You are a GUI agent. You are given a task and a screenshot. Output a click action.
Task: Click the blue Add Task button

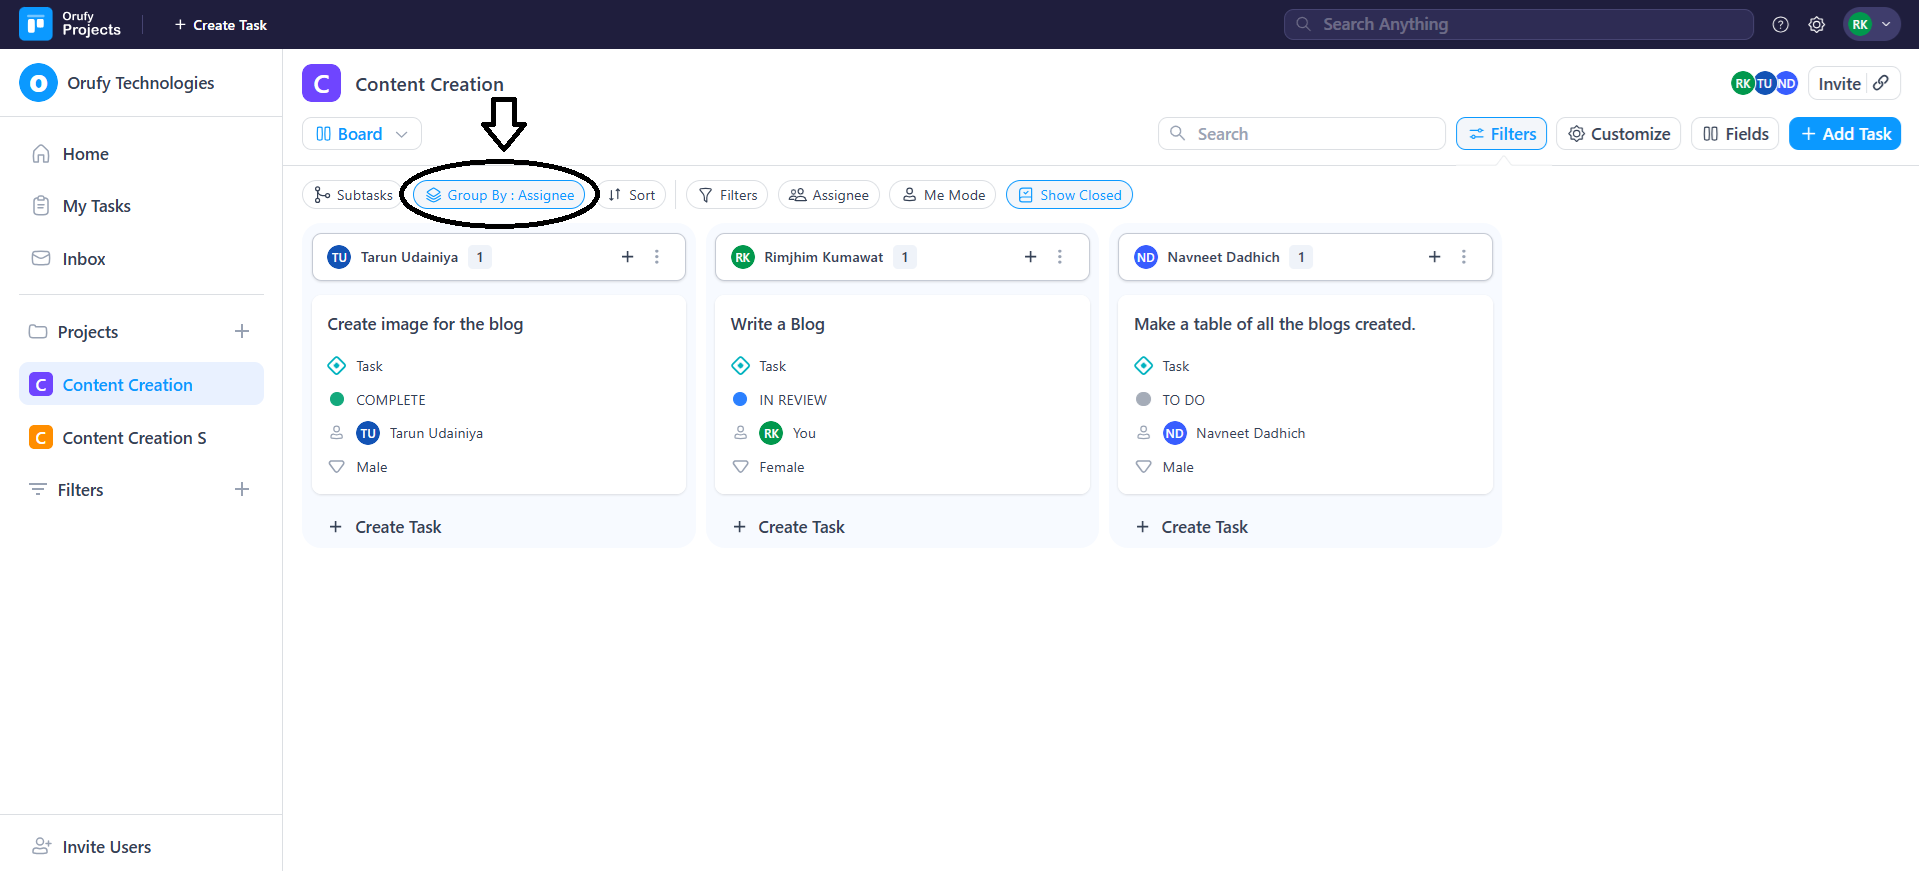click(x=1844, y=134)
